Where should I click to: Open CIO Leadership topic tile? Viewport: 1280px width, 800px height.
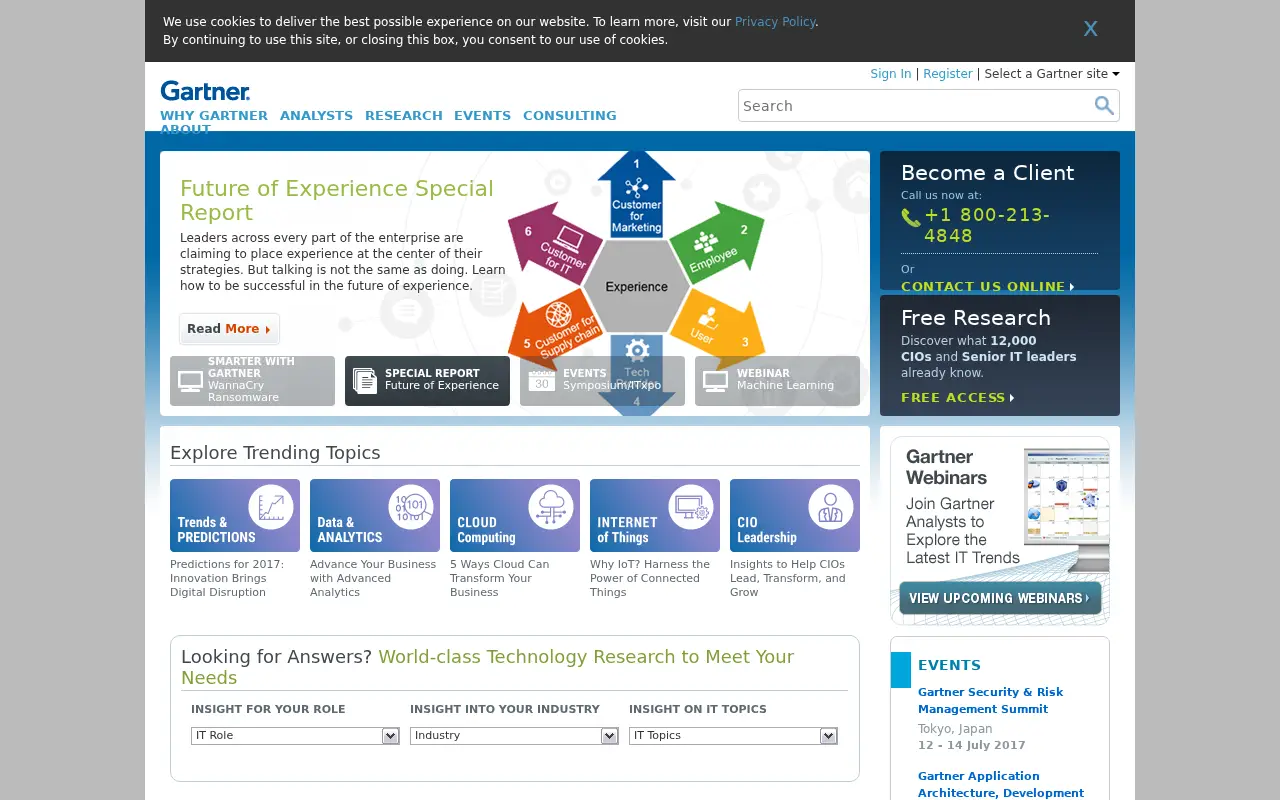(x=795, y=516)
